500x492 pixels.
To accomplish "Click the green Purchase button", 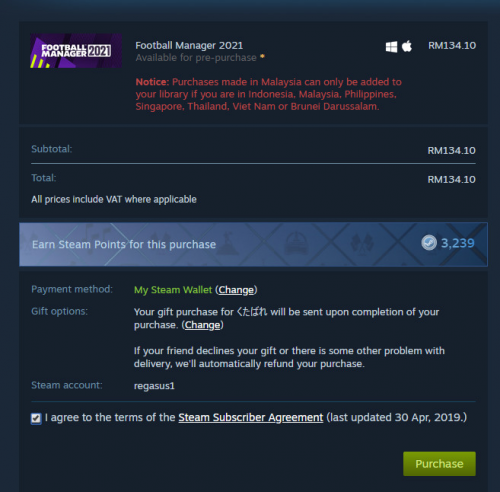I will [x=439, y=464].
